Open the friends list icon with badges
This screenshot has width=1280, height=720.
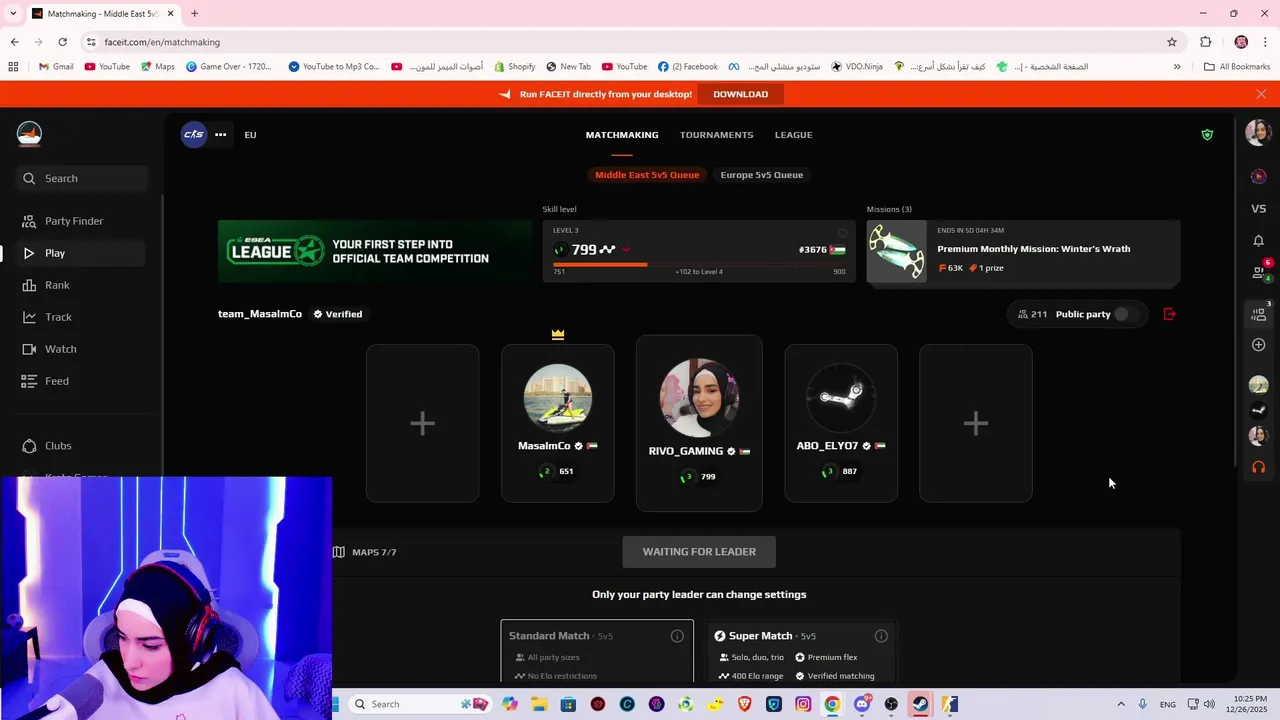click(1260, 272)
